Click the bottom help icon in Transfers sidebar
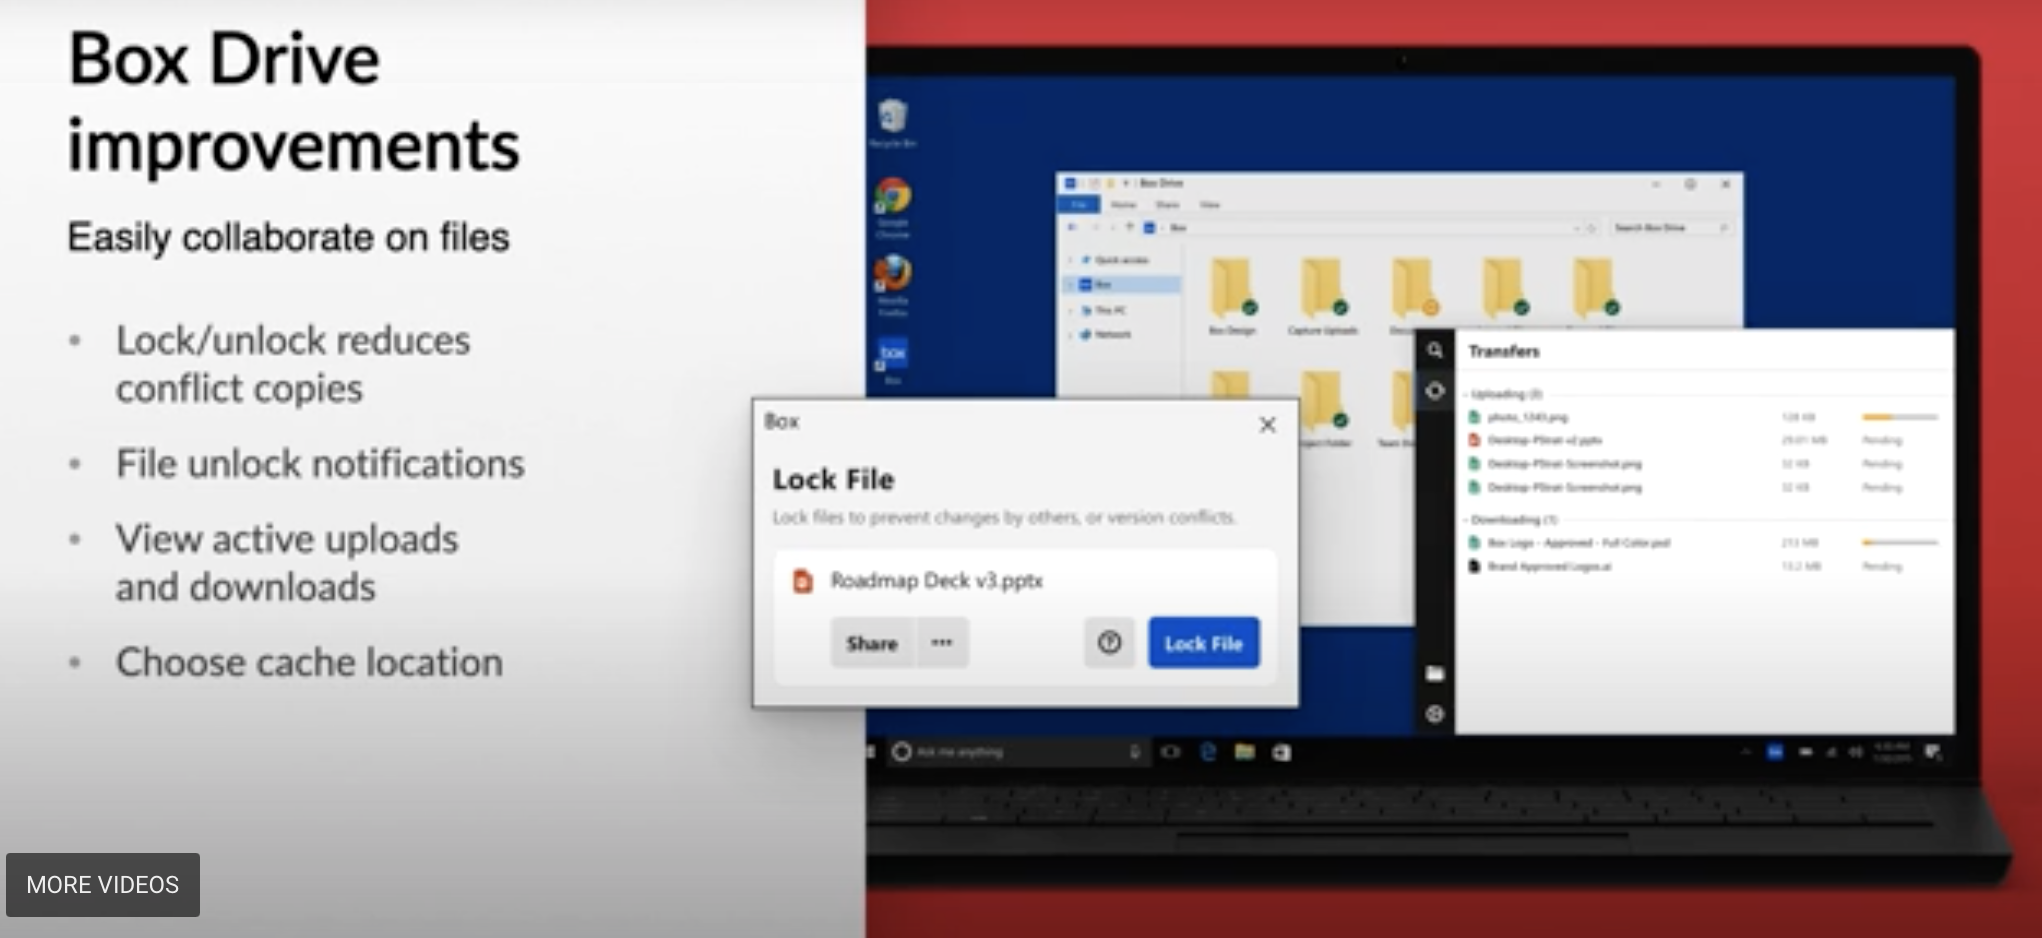The image size is (2042, 938). click(1435, 714)
